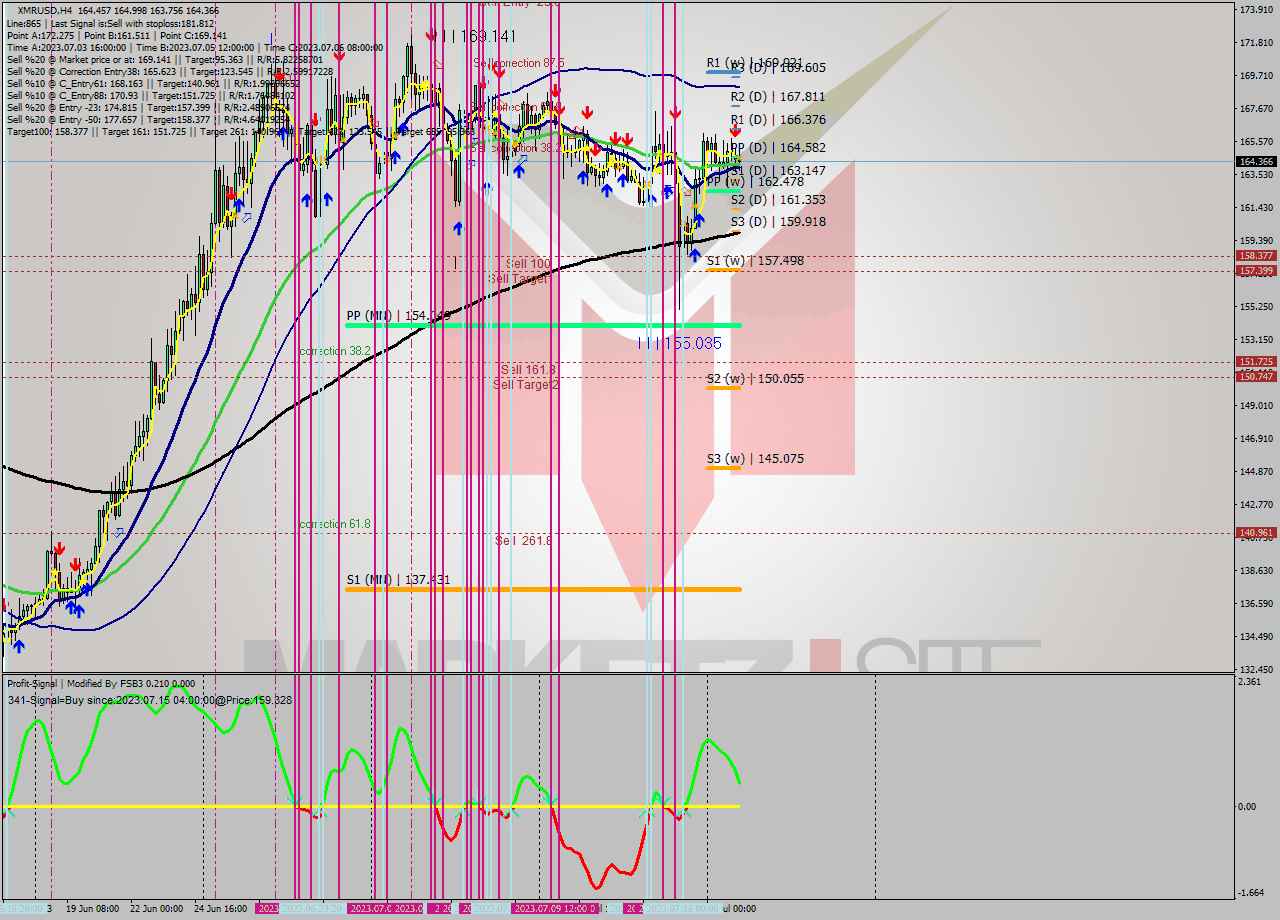
Task: Click the '22 Jun 00:00' time axis label
Action: pos(156,909)
